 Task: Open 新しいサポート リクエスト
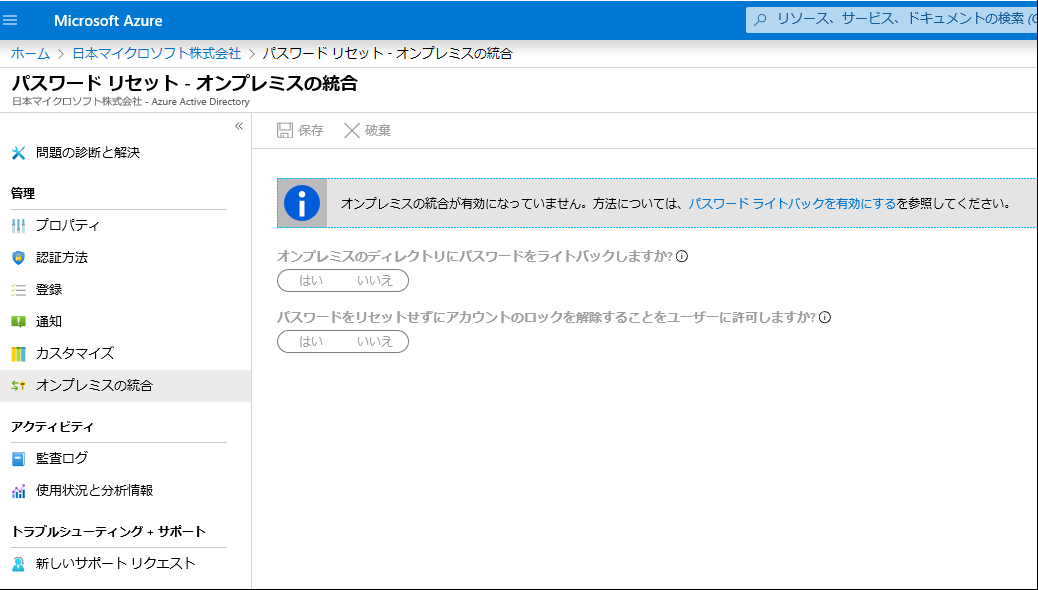tap(116, 564)
